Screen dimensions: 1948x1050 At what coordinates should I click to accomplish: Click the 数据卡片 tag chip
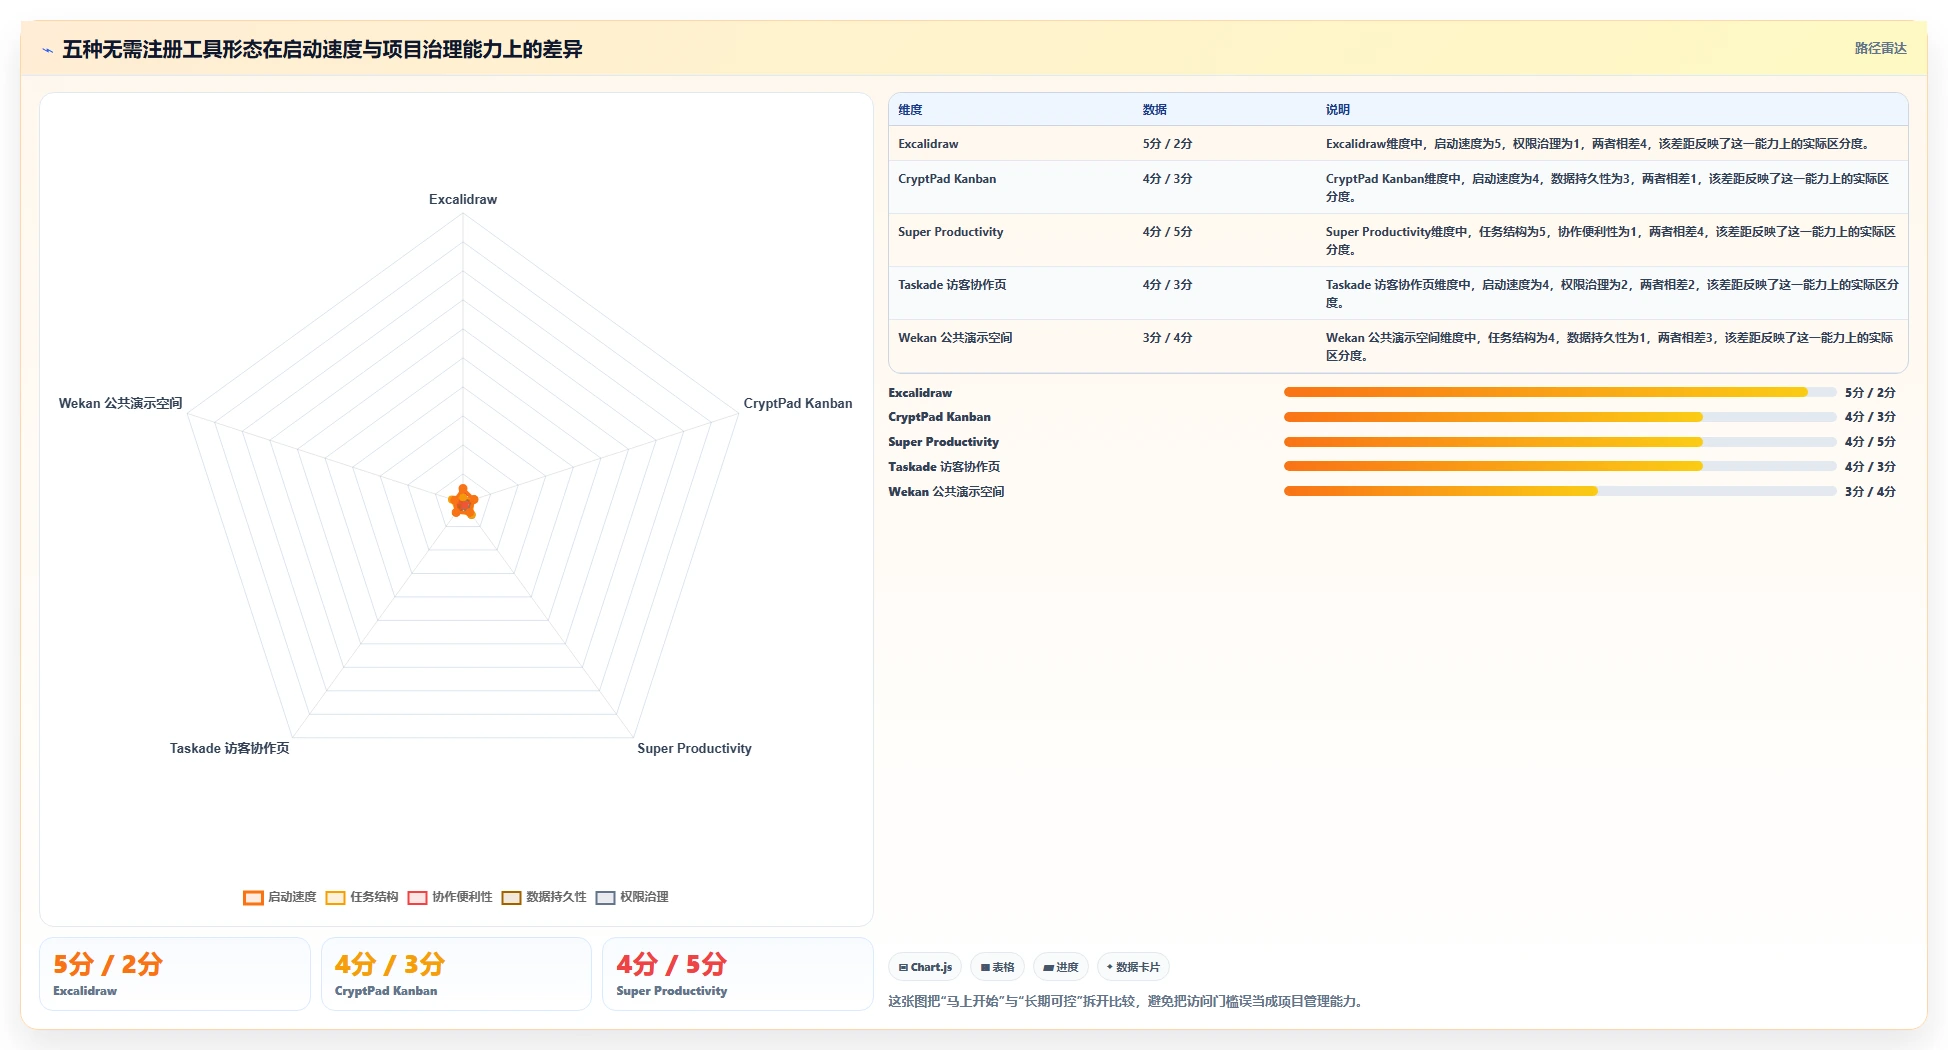pos(1133,967)
